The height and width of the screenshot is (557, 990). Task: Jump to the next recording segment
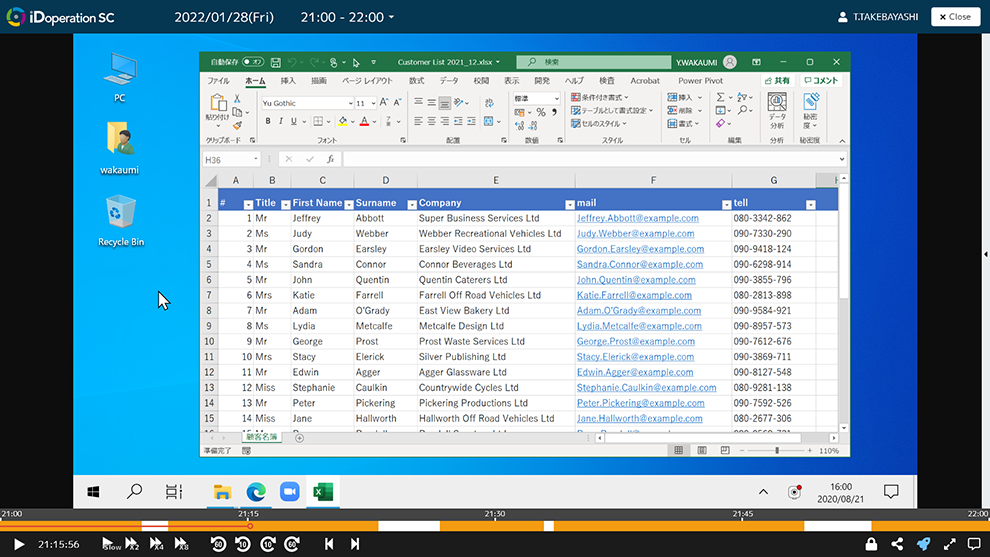[355, 544]
